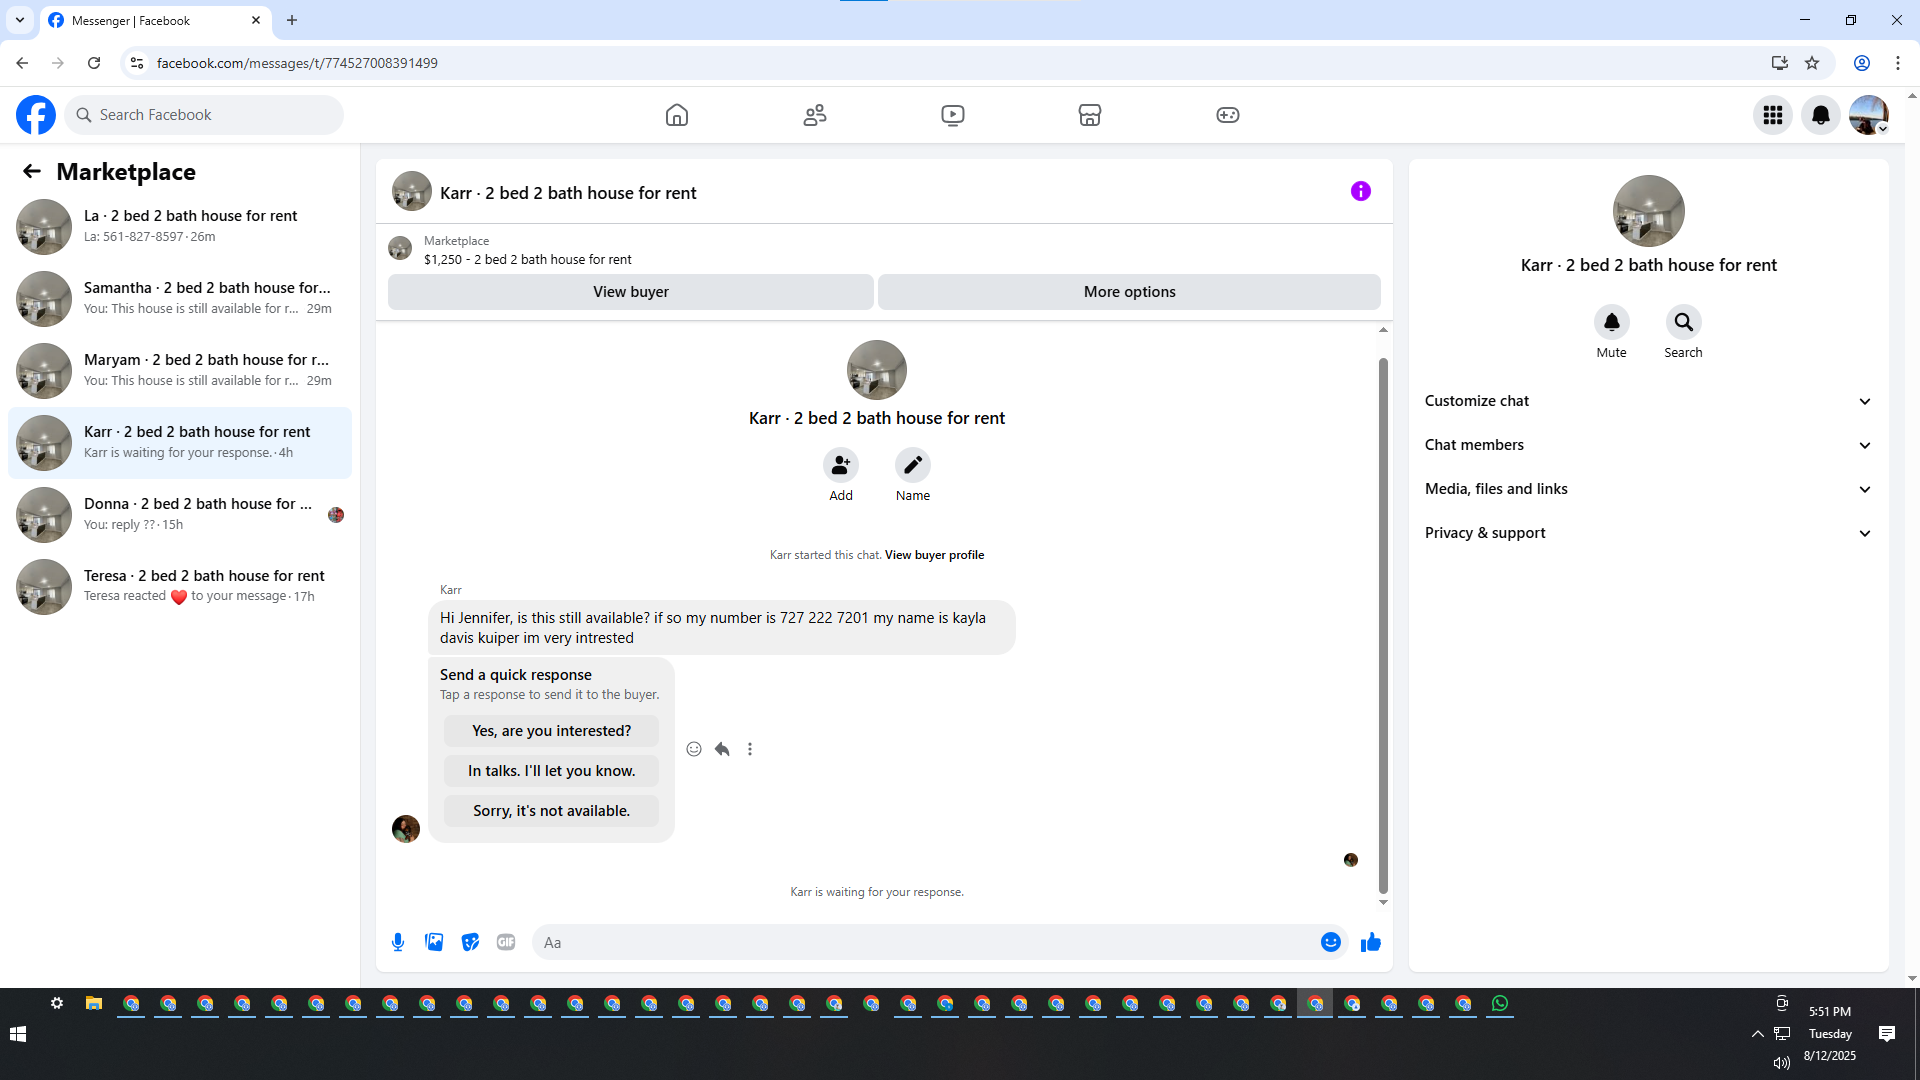This screenshot has height=1080, width=1920.
Task: React to message with the smiley icon
Action: (694, 749)
